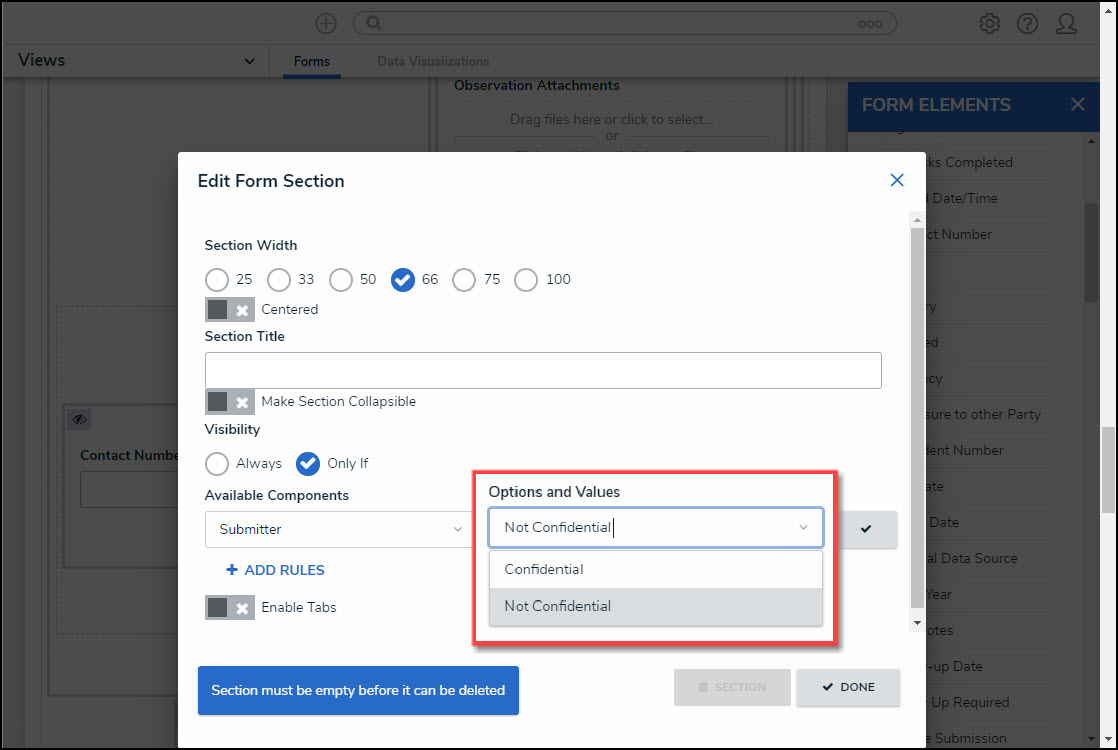Toggle the Centered switch
This screenshot has height=750, width=1118.
point(230,309)
